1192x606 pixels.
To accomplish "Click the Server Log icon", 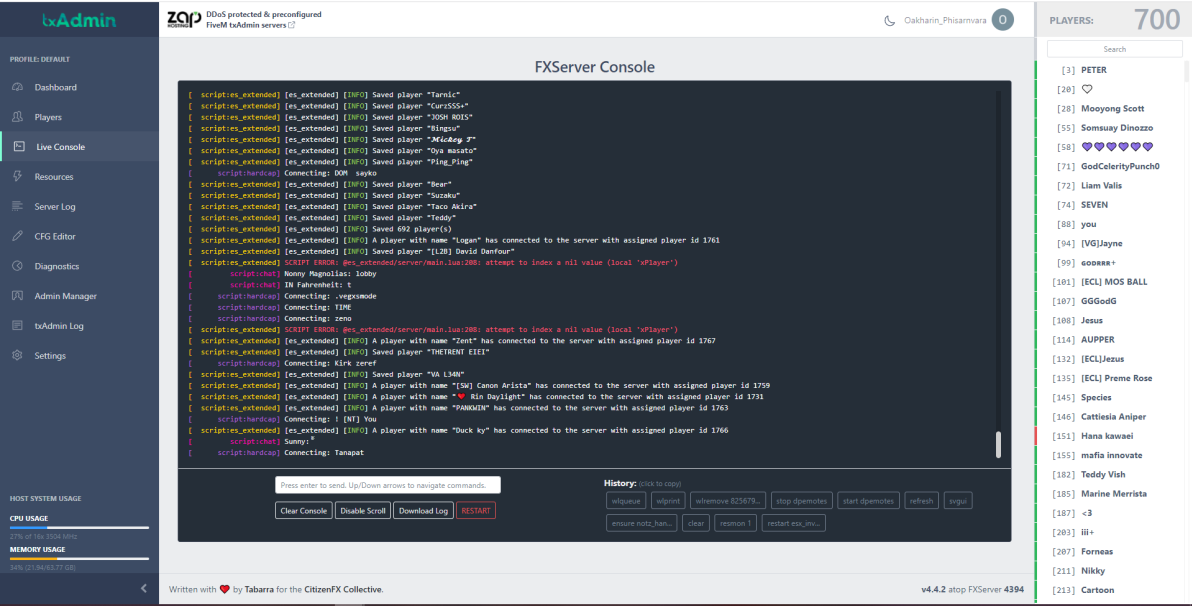I will 17,206.
